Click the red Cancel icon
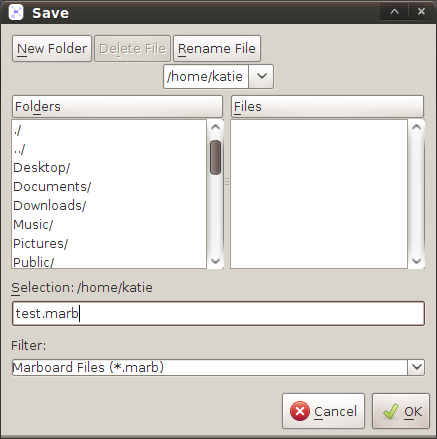The height and width of the screenshot is (439, 437). [x=300, y=411]
